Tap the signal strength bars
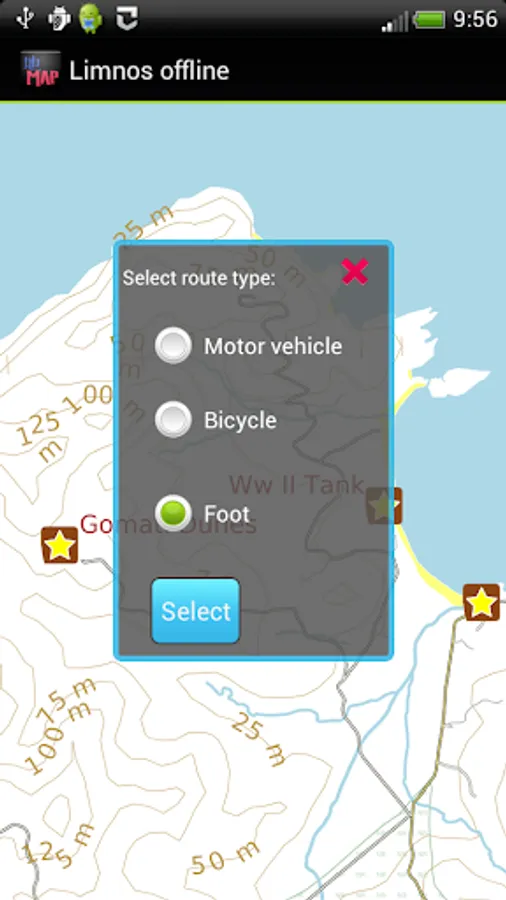Viewport: 506px width, 900px height. 395,21
